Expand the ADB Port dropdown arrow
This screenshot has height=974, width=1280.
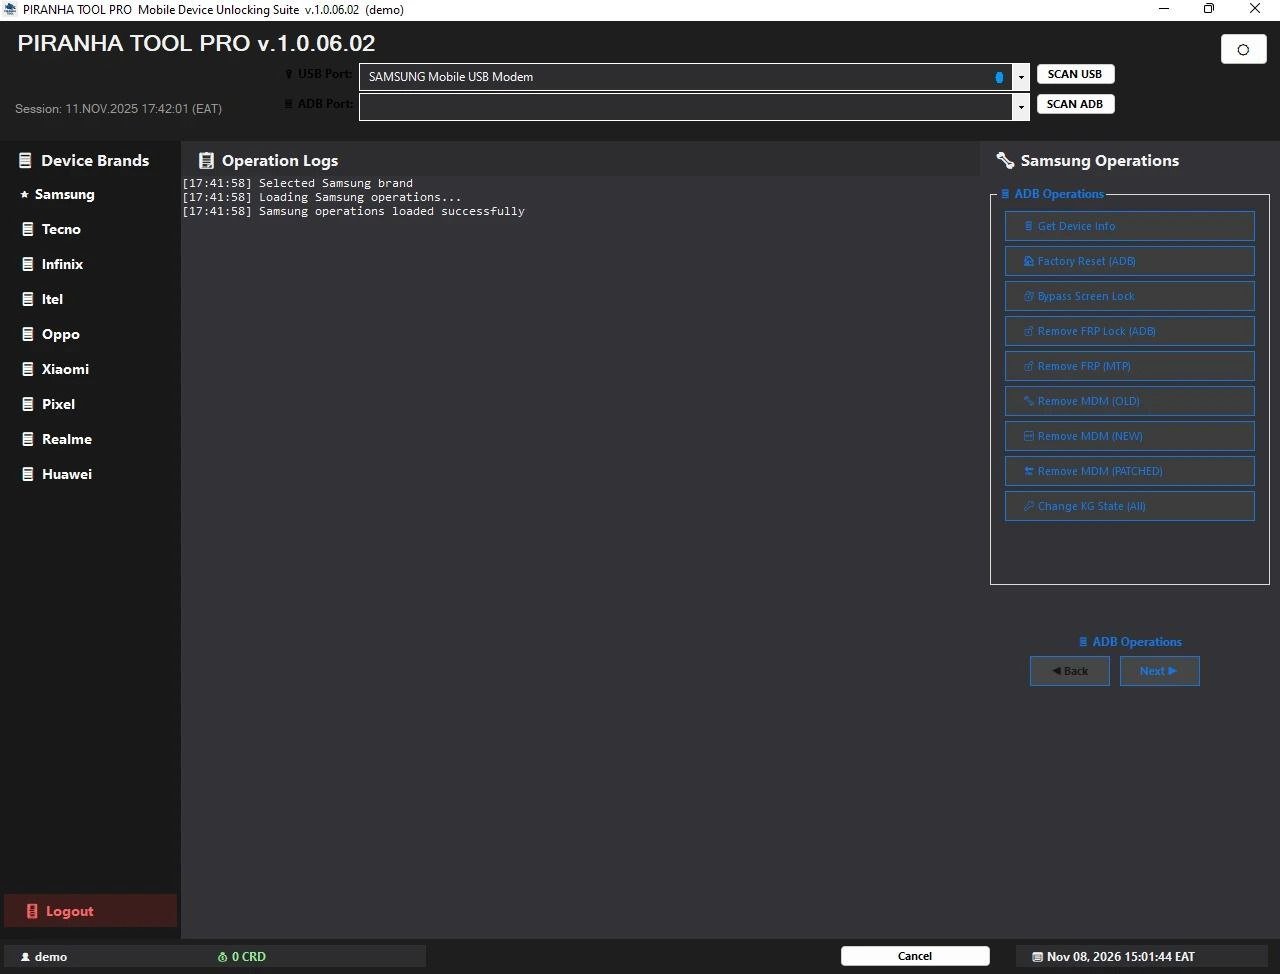pos(1021,107)
